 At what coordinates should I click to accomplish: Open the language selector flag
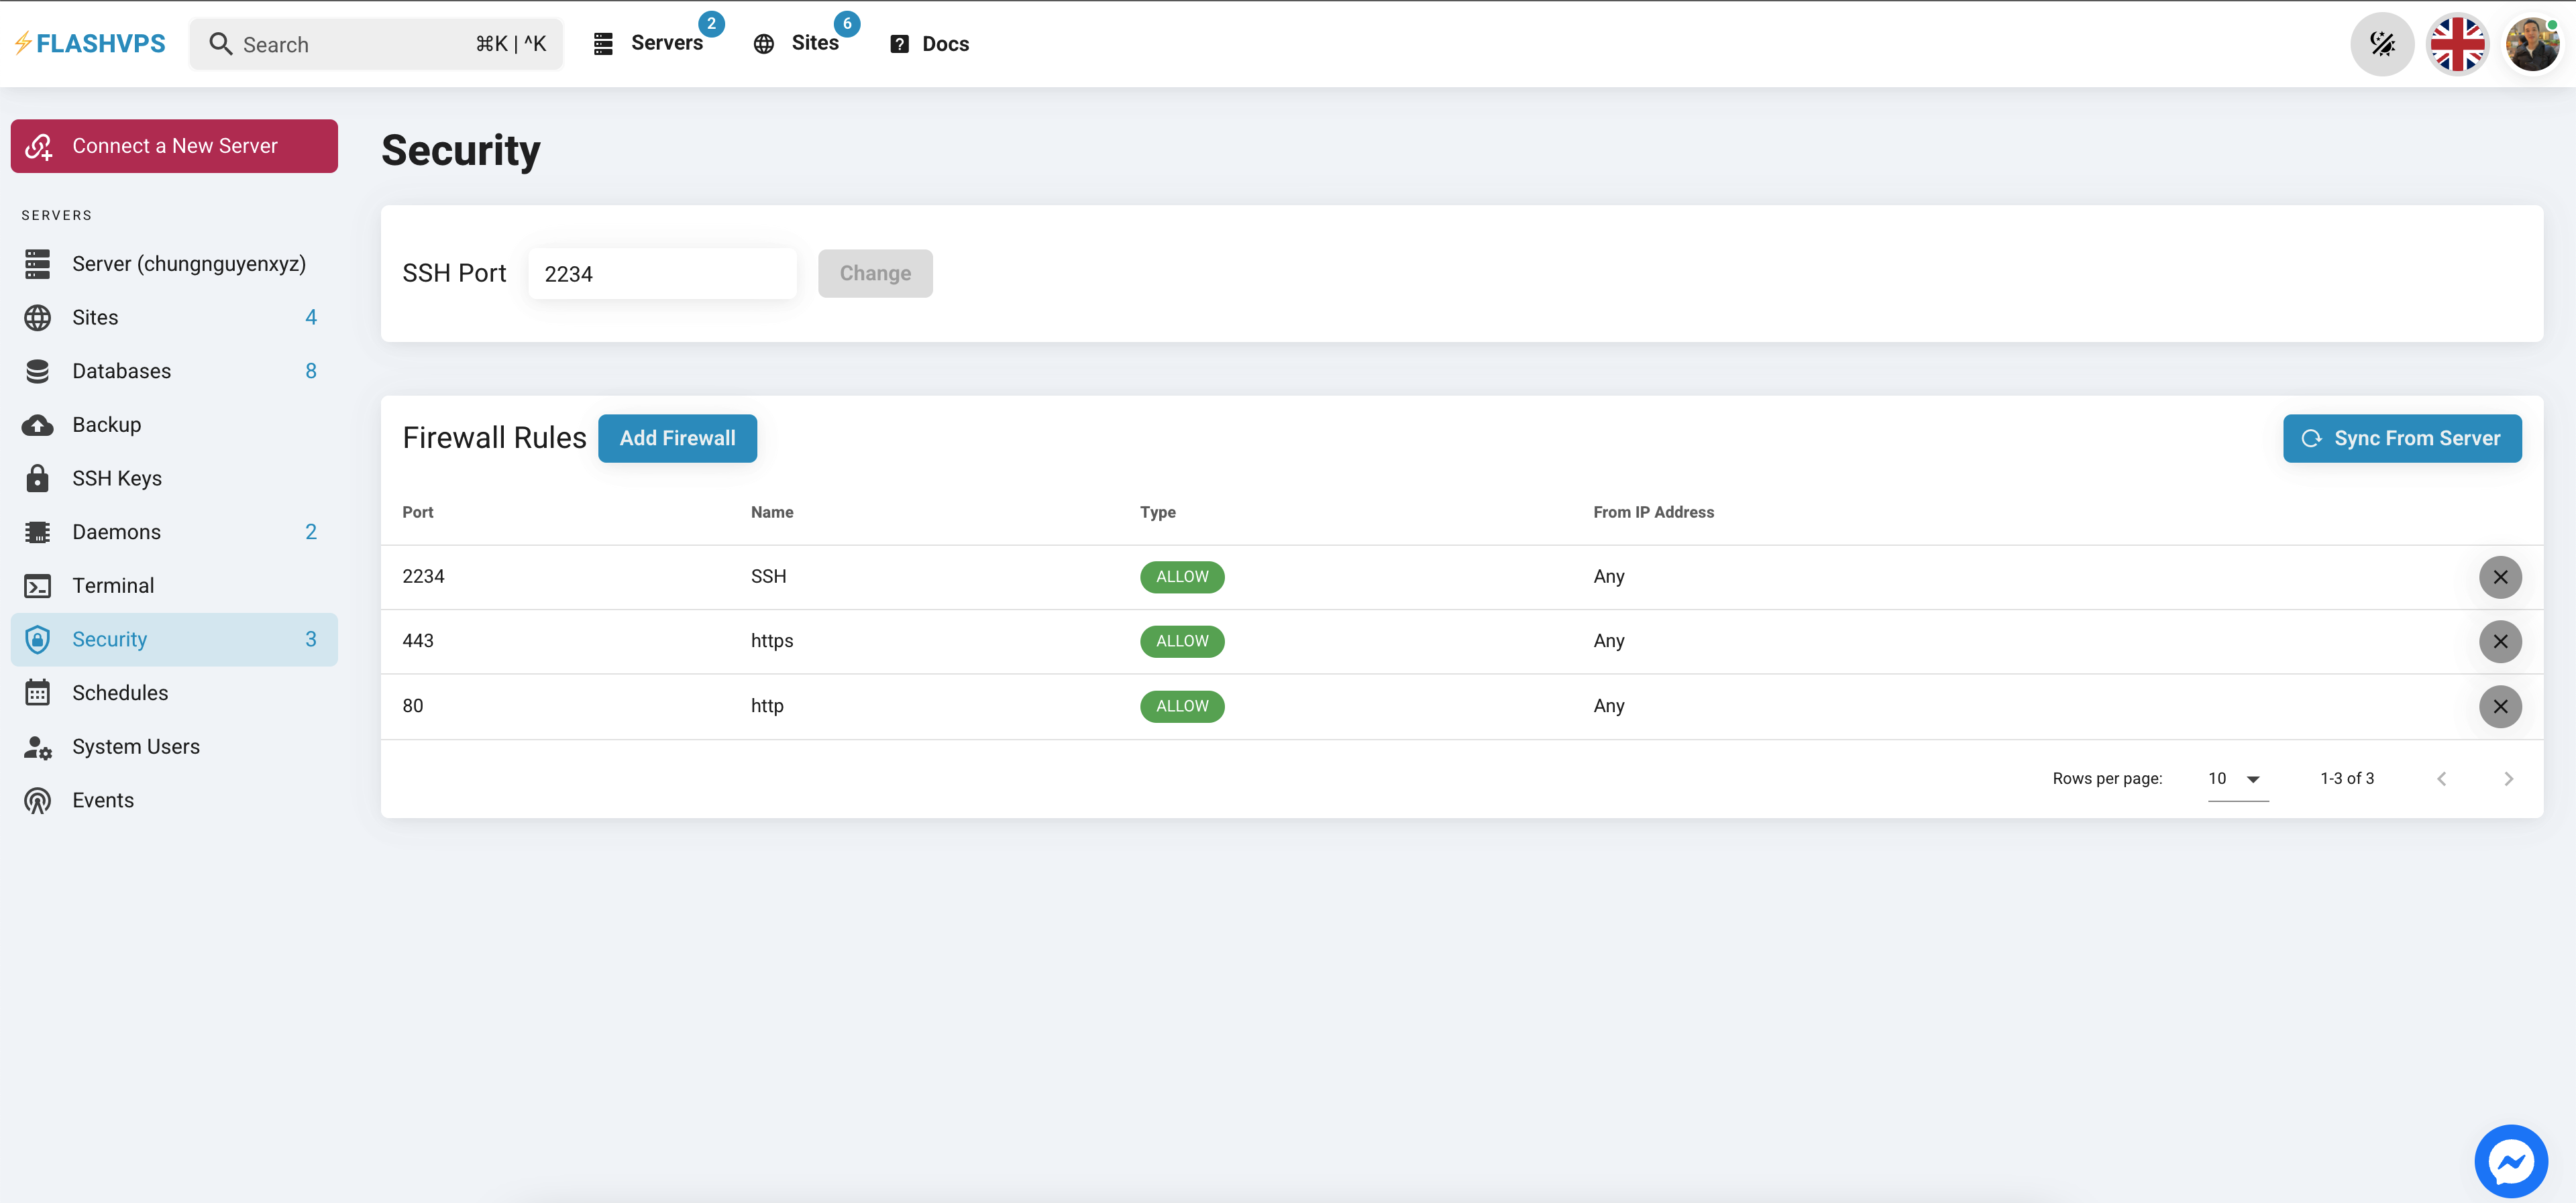(x=2458, y=43)
